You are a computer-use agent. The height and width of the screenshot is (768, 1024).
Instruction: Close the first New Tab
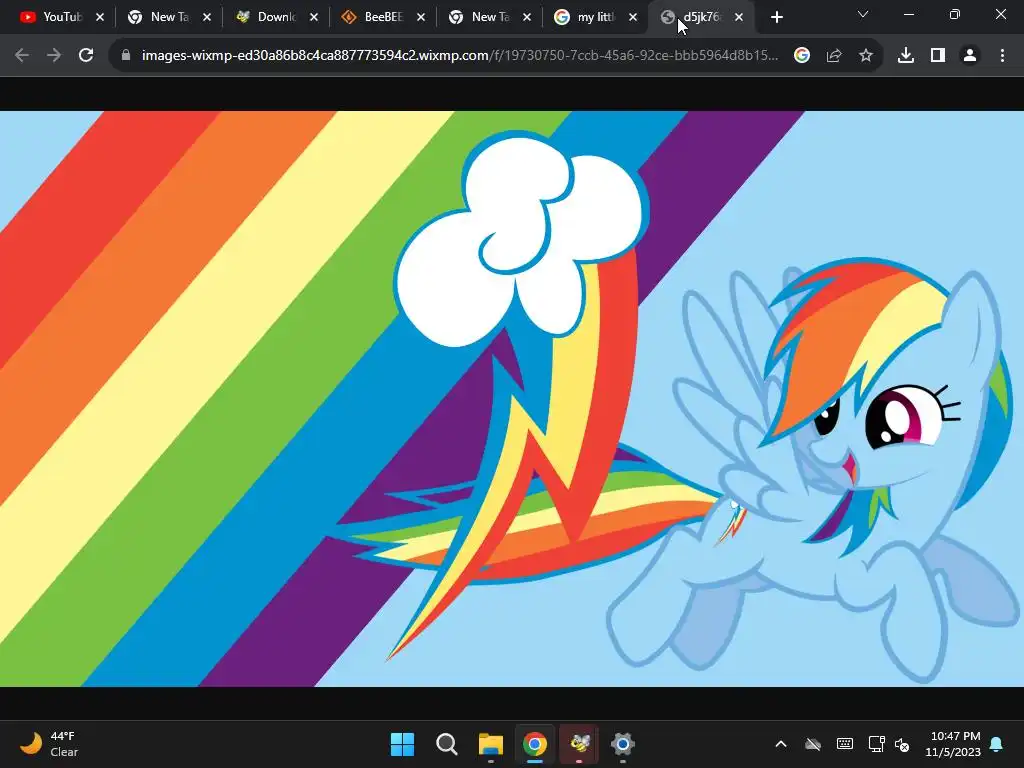coord(207,18)
